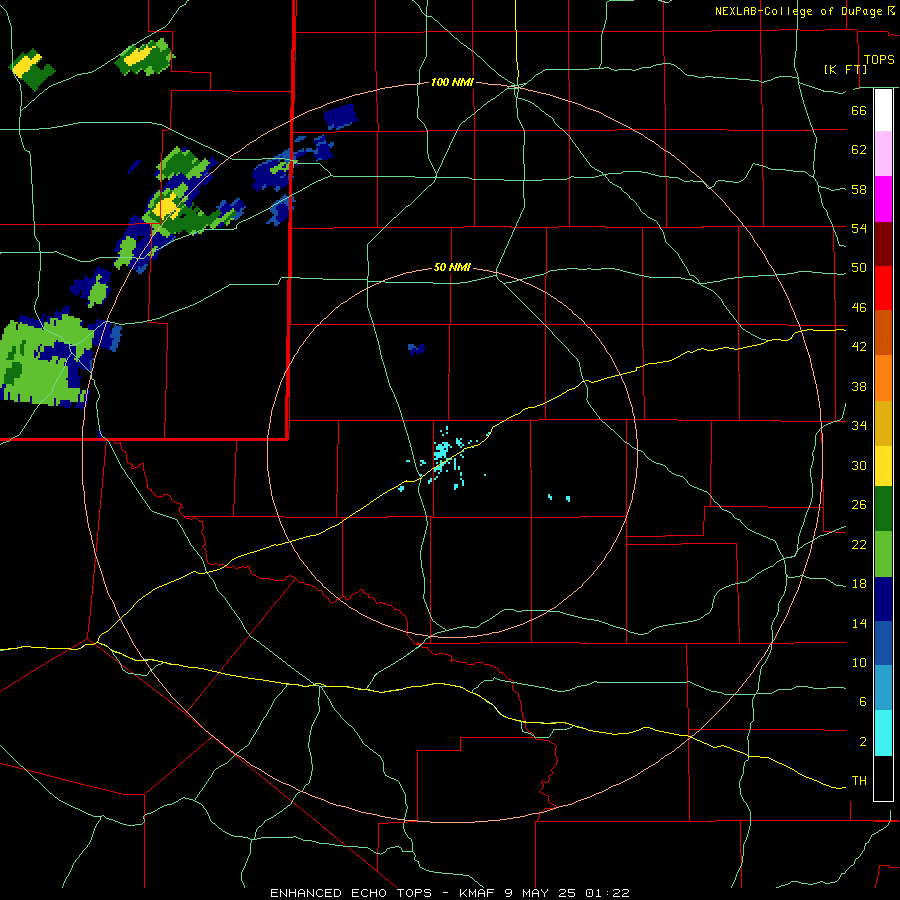Select the bright orange legend swatch
This screenshot has height=900, width=900.
(x=883, y=378)
